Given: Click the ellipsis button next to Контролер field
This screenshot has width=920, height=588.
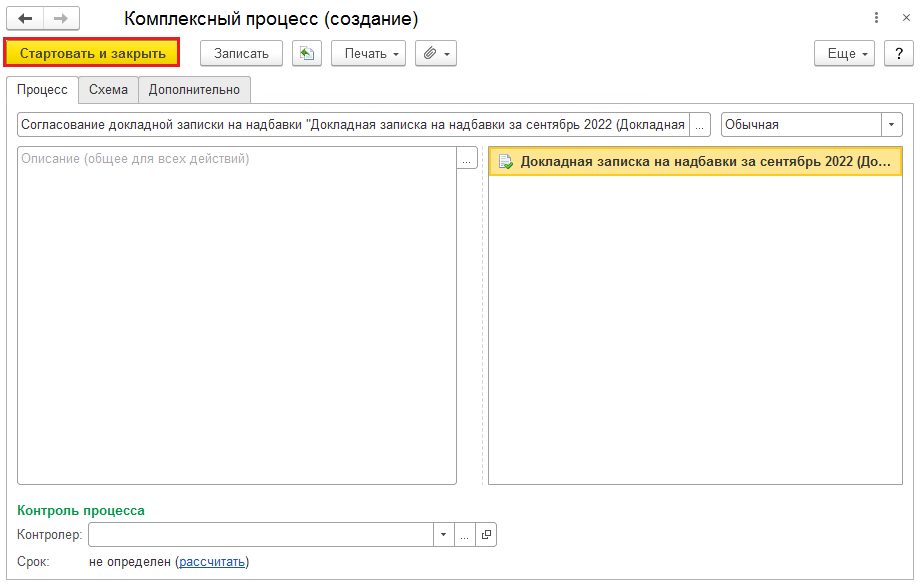Looking at the screenshot, I should pyautogui.click(x=464, y=535).
